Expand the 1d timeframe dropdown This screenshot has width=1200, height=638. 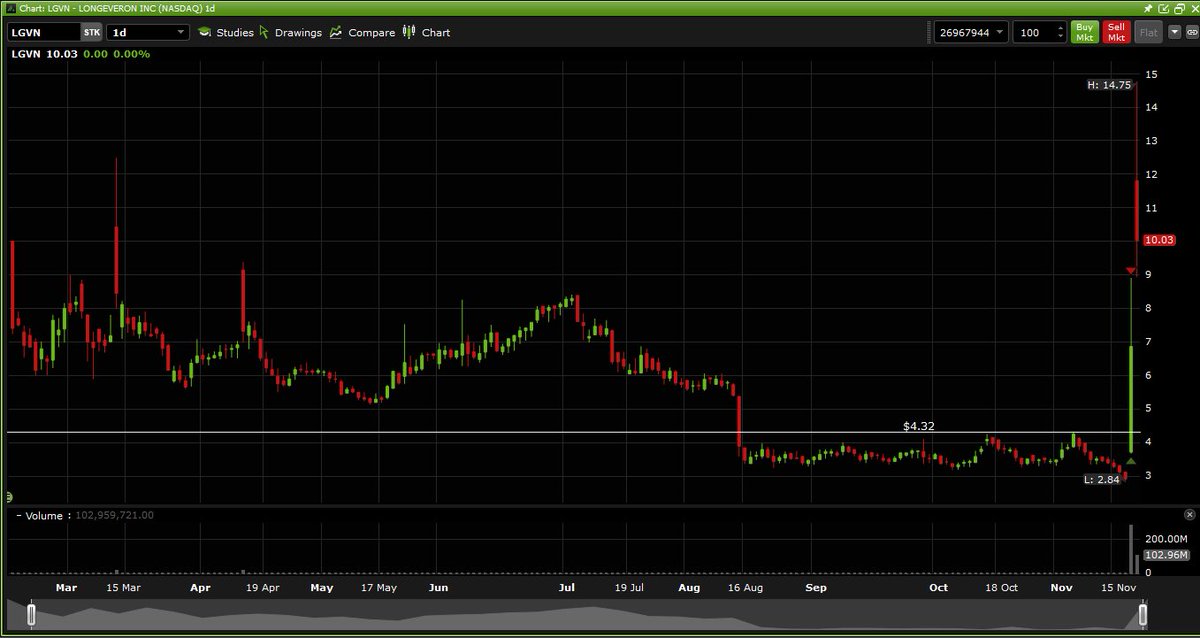(148, 32)
